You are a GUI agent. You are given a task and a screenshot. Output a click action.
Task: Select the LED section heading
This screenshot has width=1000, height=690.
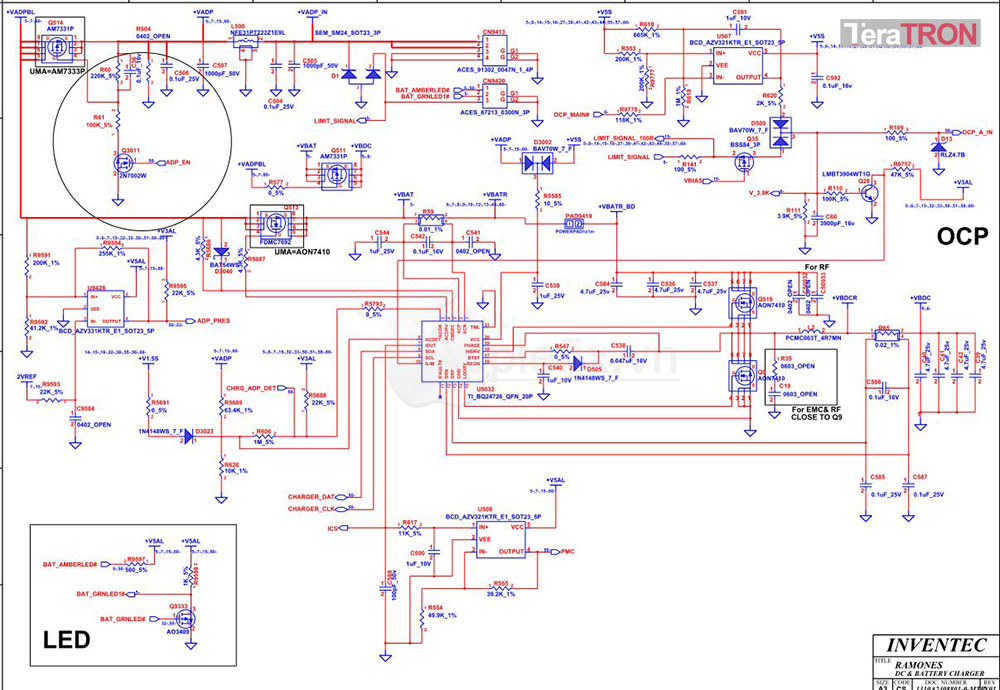coord(66,640)
